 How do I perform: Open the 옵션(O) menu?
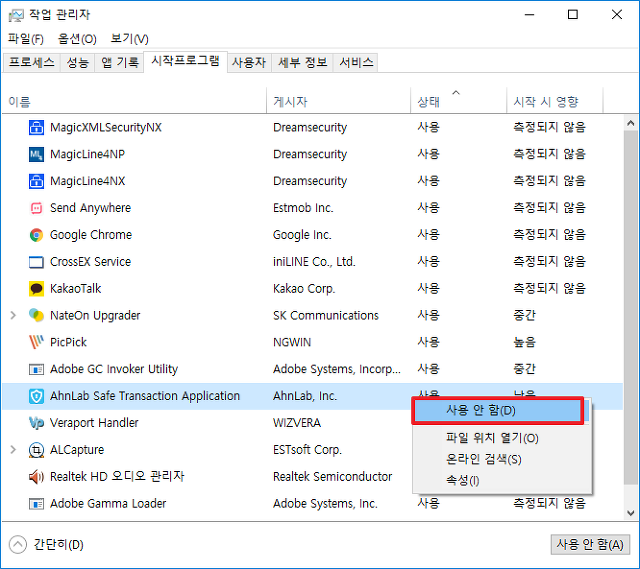tap(77, 39)
